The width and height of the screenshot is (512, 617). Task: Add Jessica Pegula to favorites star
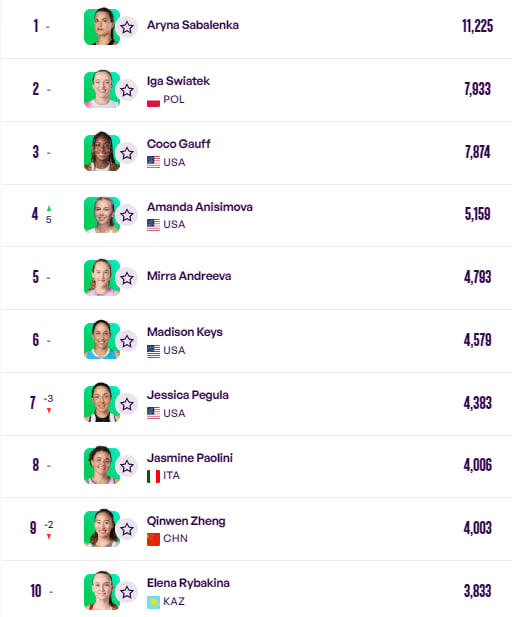[x=127, y=405]
